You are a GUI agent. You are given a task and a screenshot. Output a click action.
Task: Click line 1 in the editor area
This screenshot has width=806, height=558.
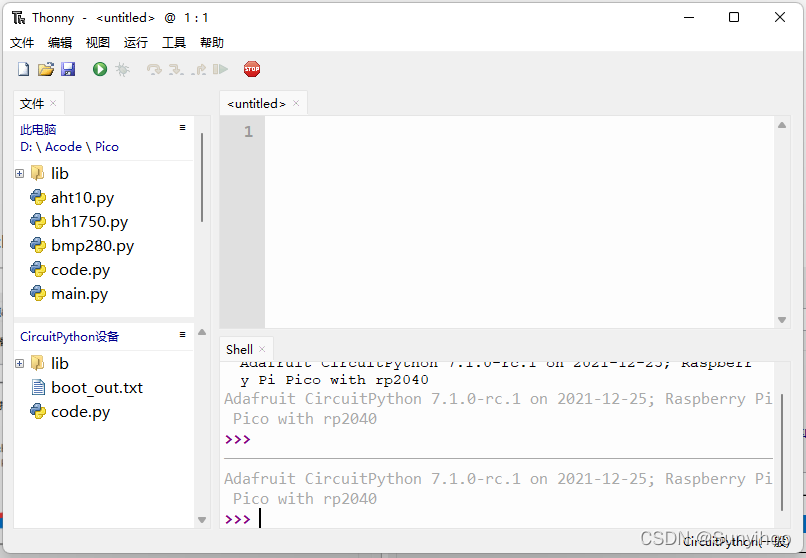519,132
